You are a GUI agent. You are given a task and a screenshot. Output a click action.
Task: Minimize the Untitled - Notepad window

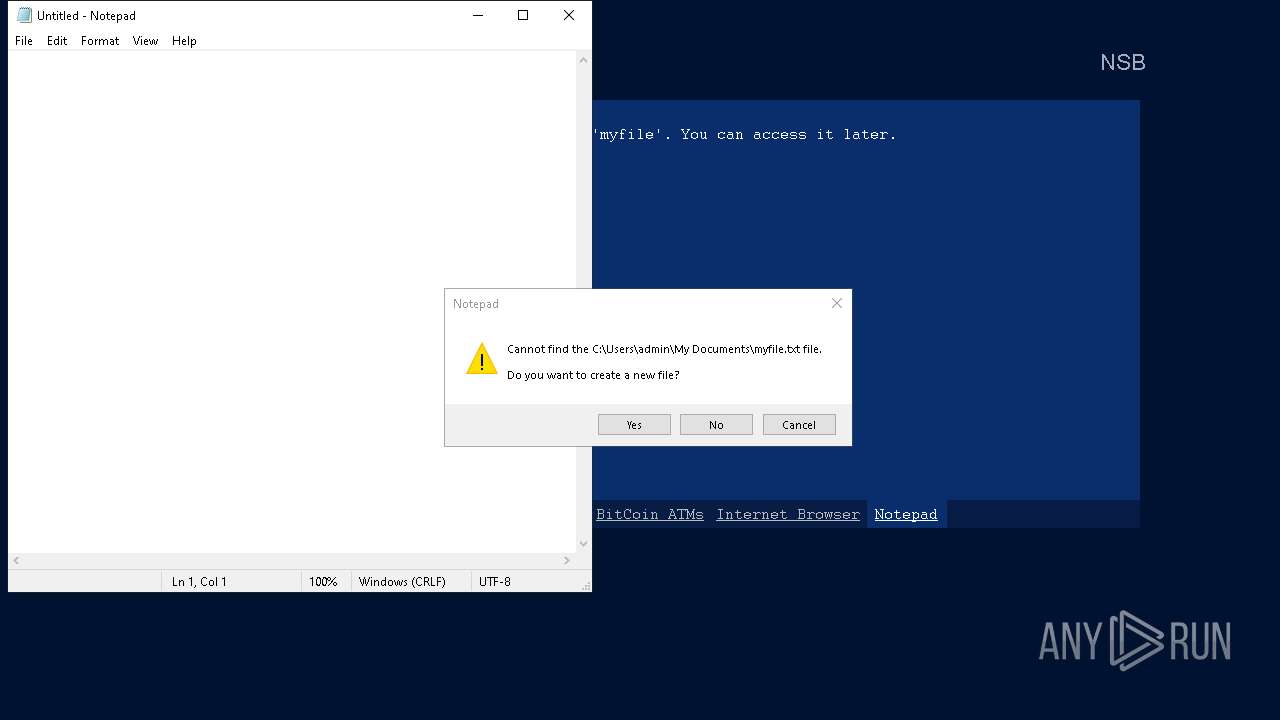pos(477,15)
